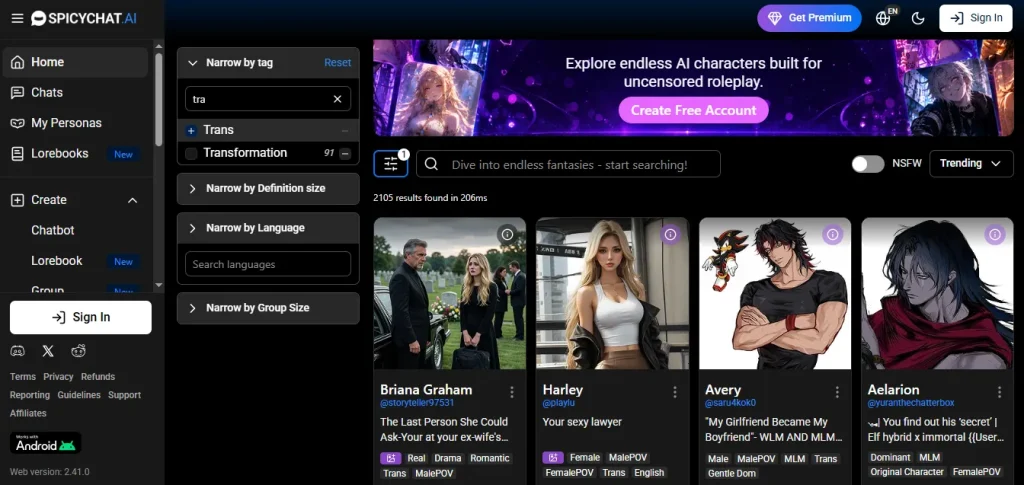Viewport: 1024px width, 485px height.
Task: Click the Get Premium button
Action: pyautogui.click(x=809, y=18)
